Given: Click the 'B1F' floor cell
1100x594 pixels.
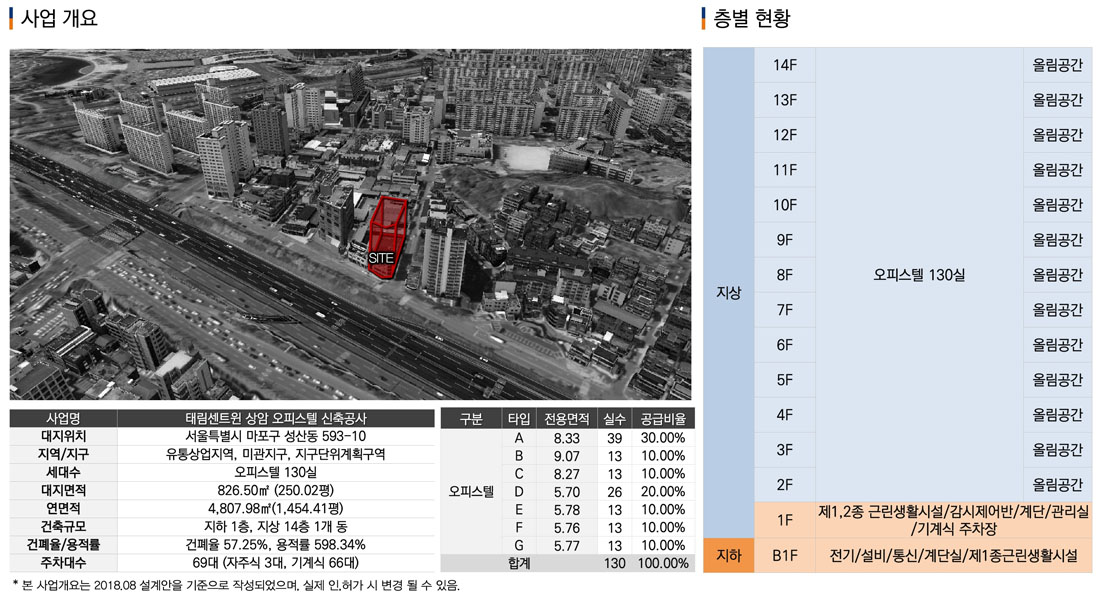Looking at the screenshot, I should point(785,555).
